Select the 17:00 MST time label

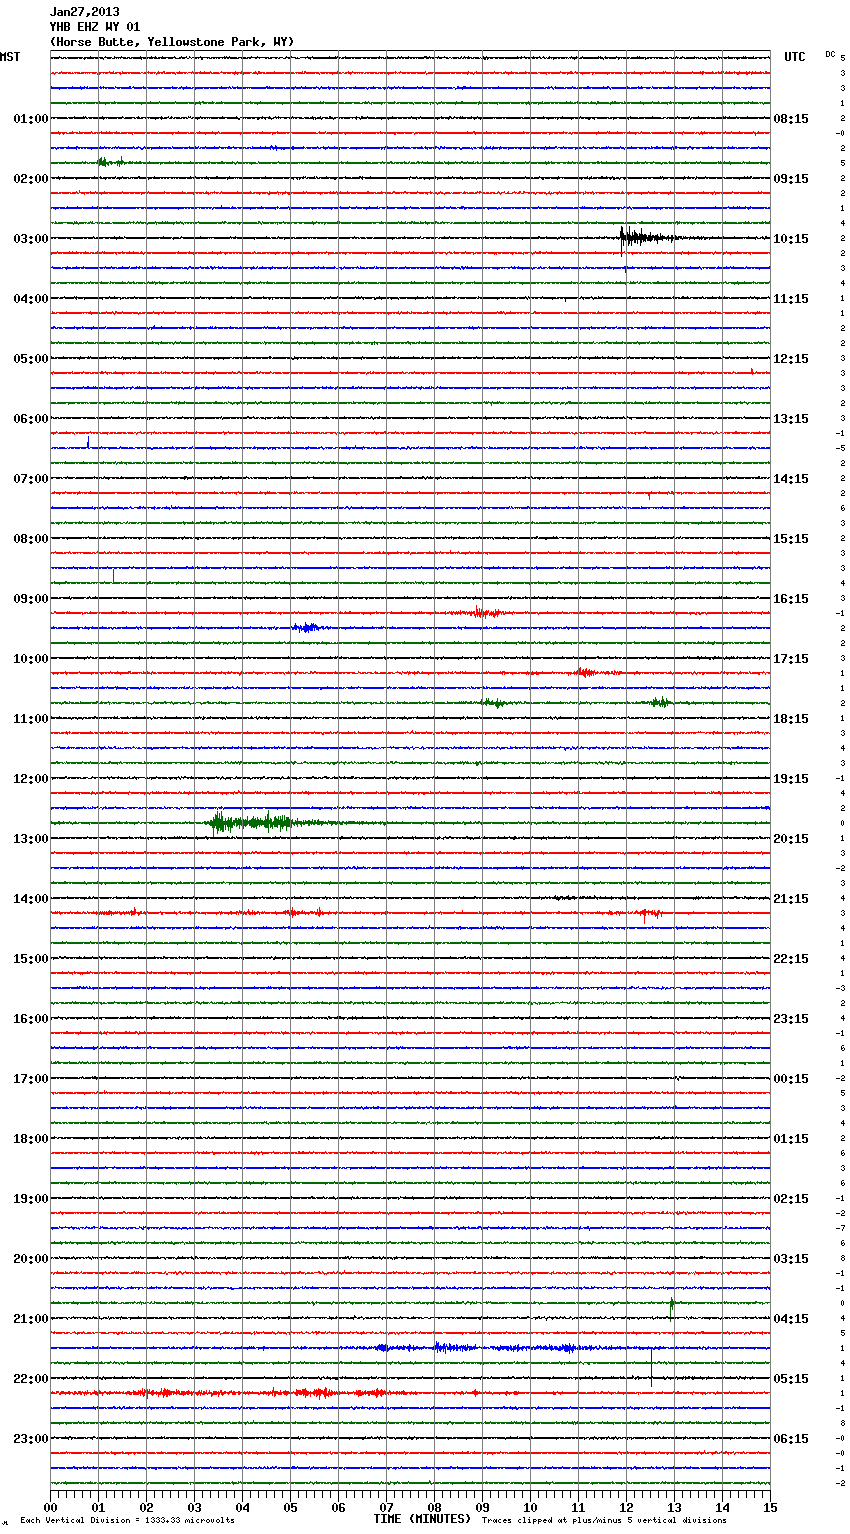31,1079
